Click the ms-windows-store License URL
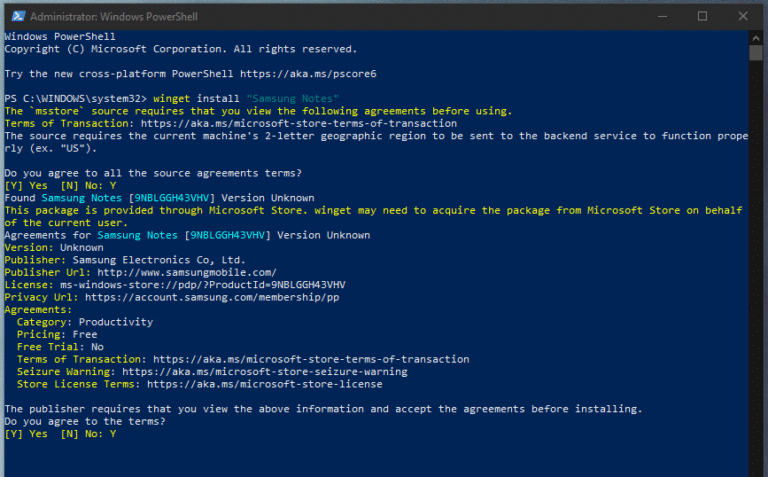 pyautogui.click(x=204, y=285)
